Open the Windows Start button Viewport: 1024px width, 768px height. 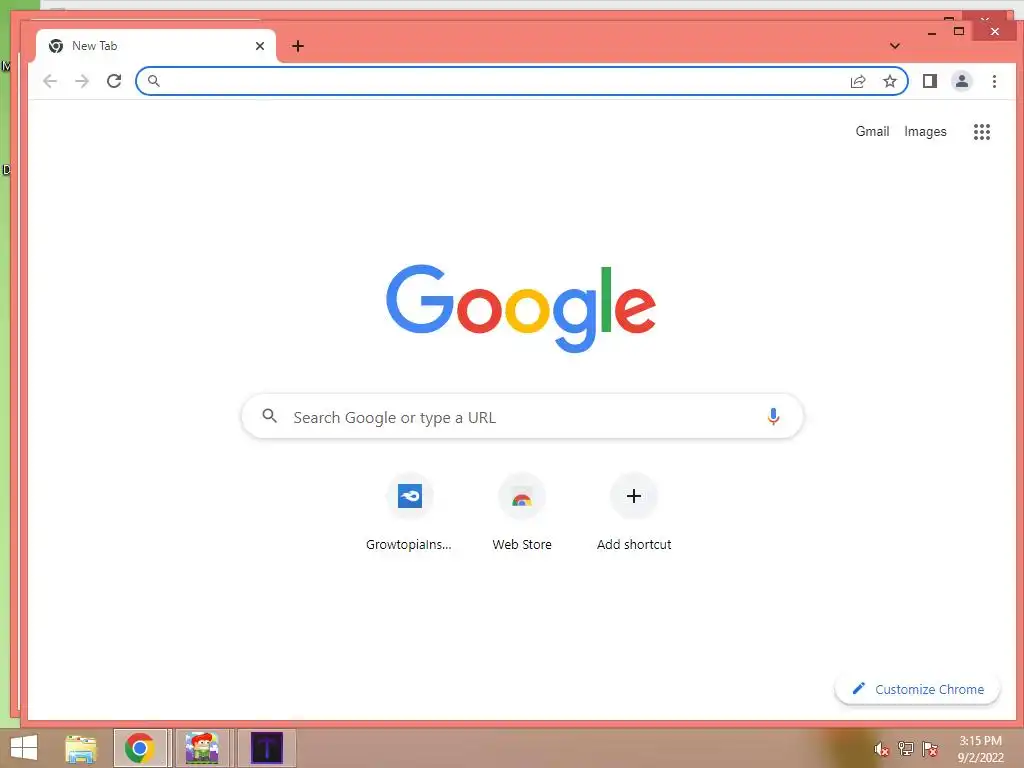tap(24, 748)
